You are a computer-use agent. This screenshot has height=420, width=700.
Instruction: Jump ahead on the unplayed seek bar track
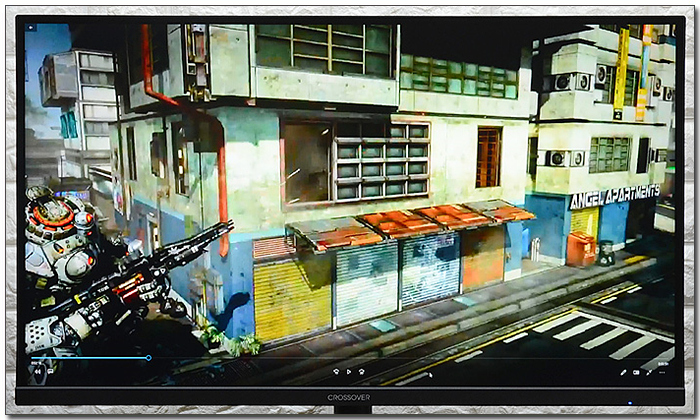[400, 357]
